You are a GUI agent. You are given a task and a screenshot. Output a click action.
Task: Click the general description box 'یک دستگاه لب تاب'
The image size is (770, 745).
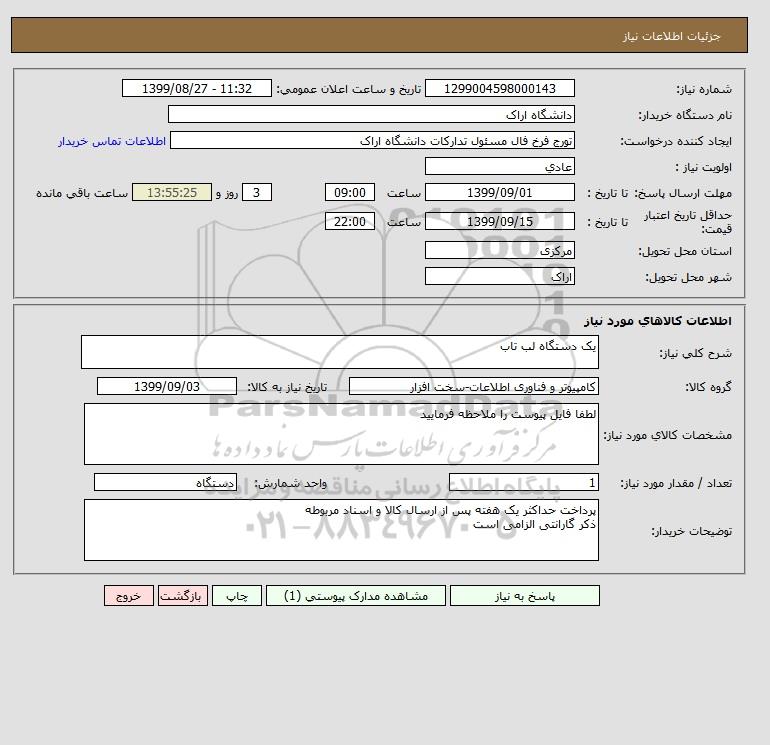pyautogui.click(x=340, y=352)
